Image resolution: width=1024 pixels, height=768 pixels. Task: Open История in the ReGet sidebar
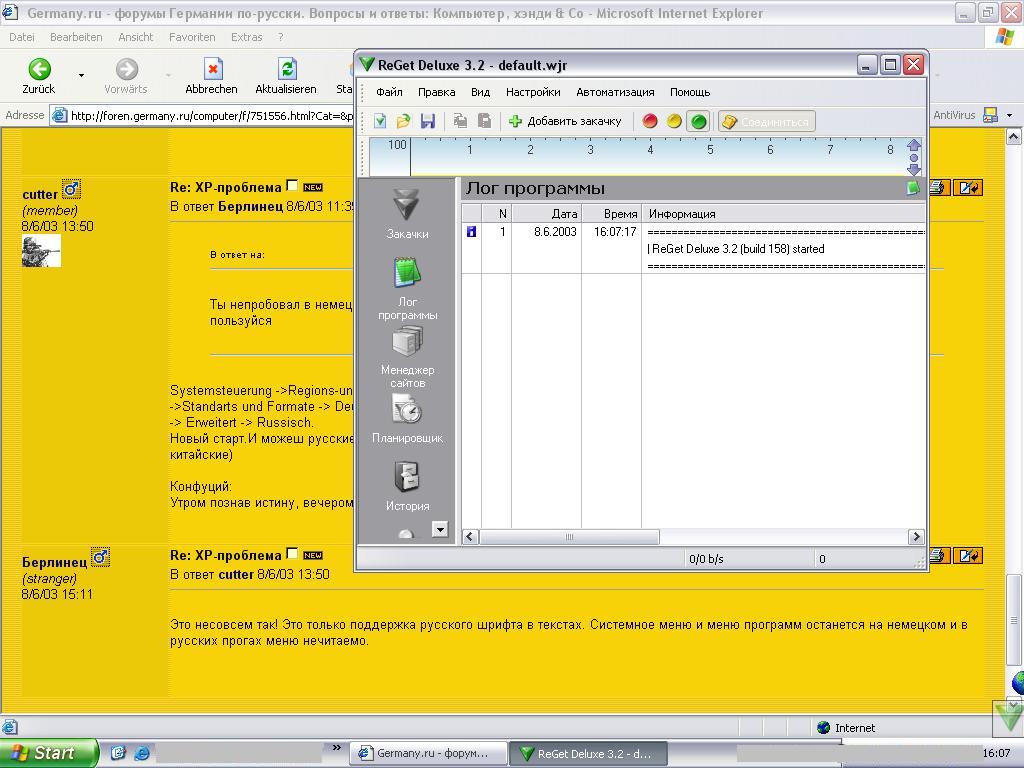point(407,487)
